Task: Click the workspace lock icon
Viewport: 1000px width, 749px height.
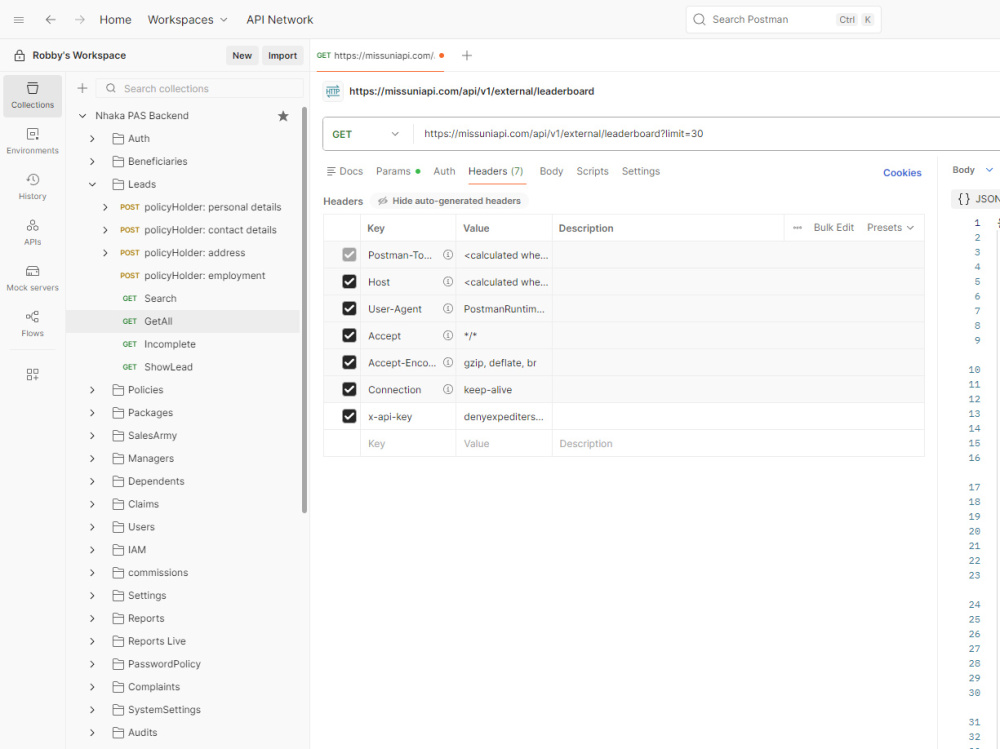Action: pyautogui.click(x=20, y=56)
